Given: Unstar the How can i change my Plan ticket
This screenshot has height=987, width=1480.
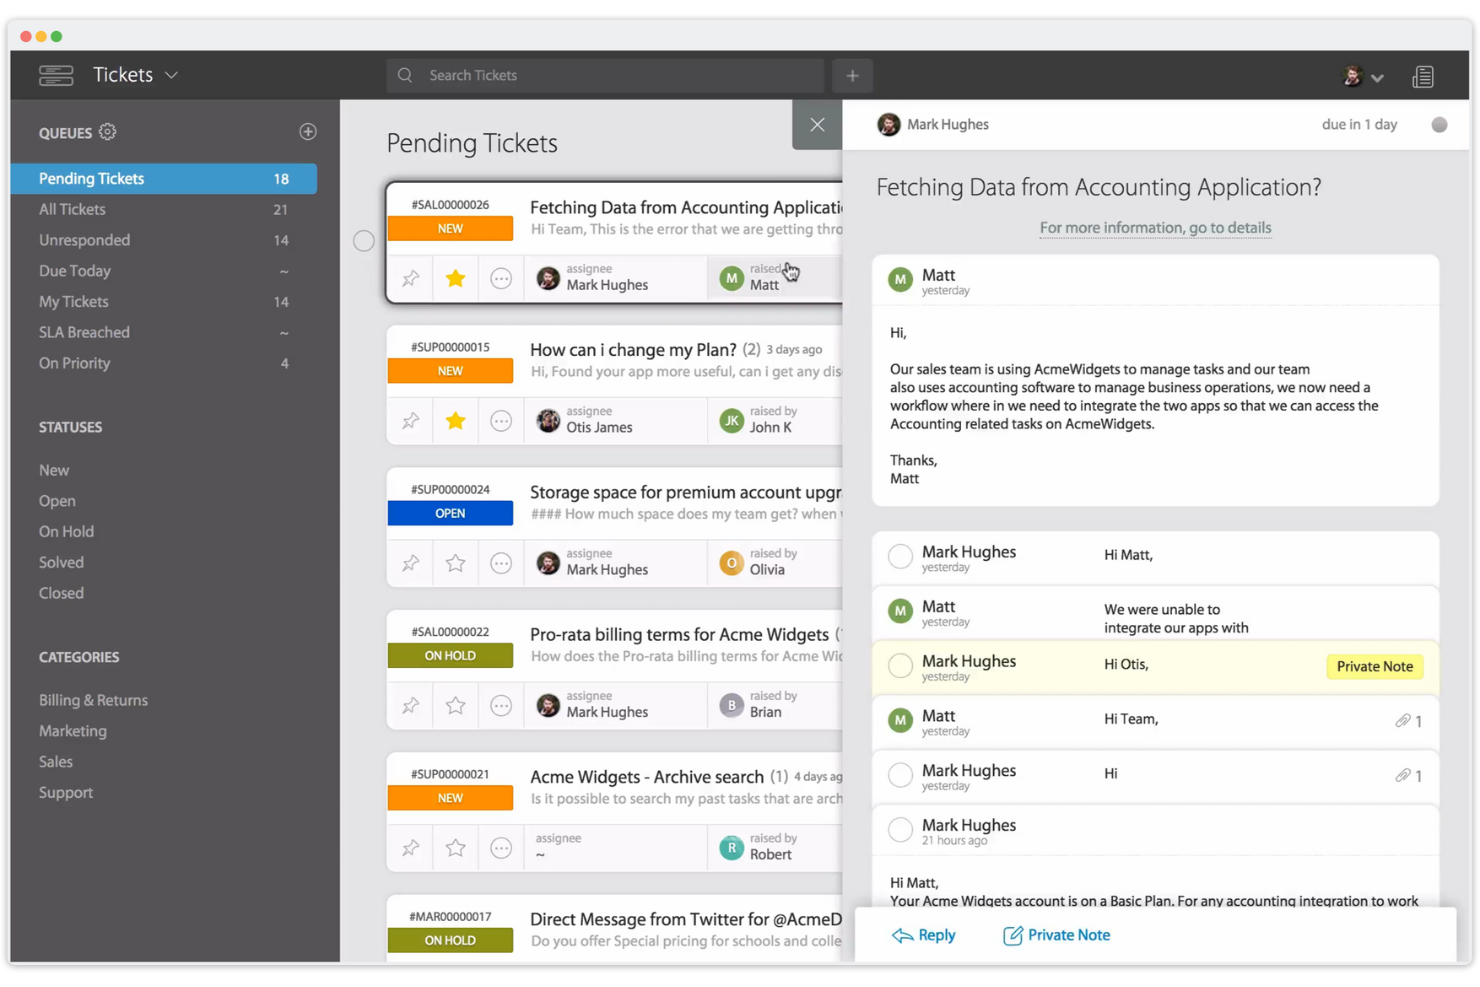Looking at the screenshot, I should point(456,421).
